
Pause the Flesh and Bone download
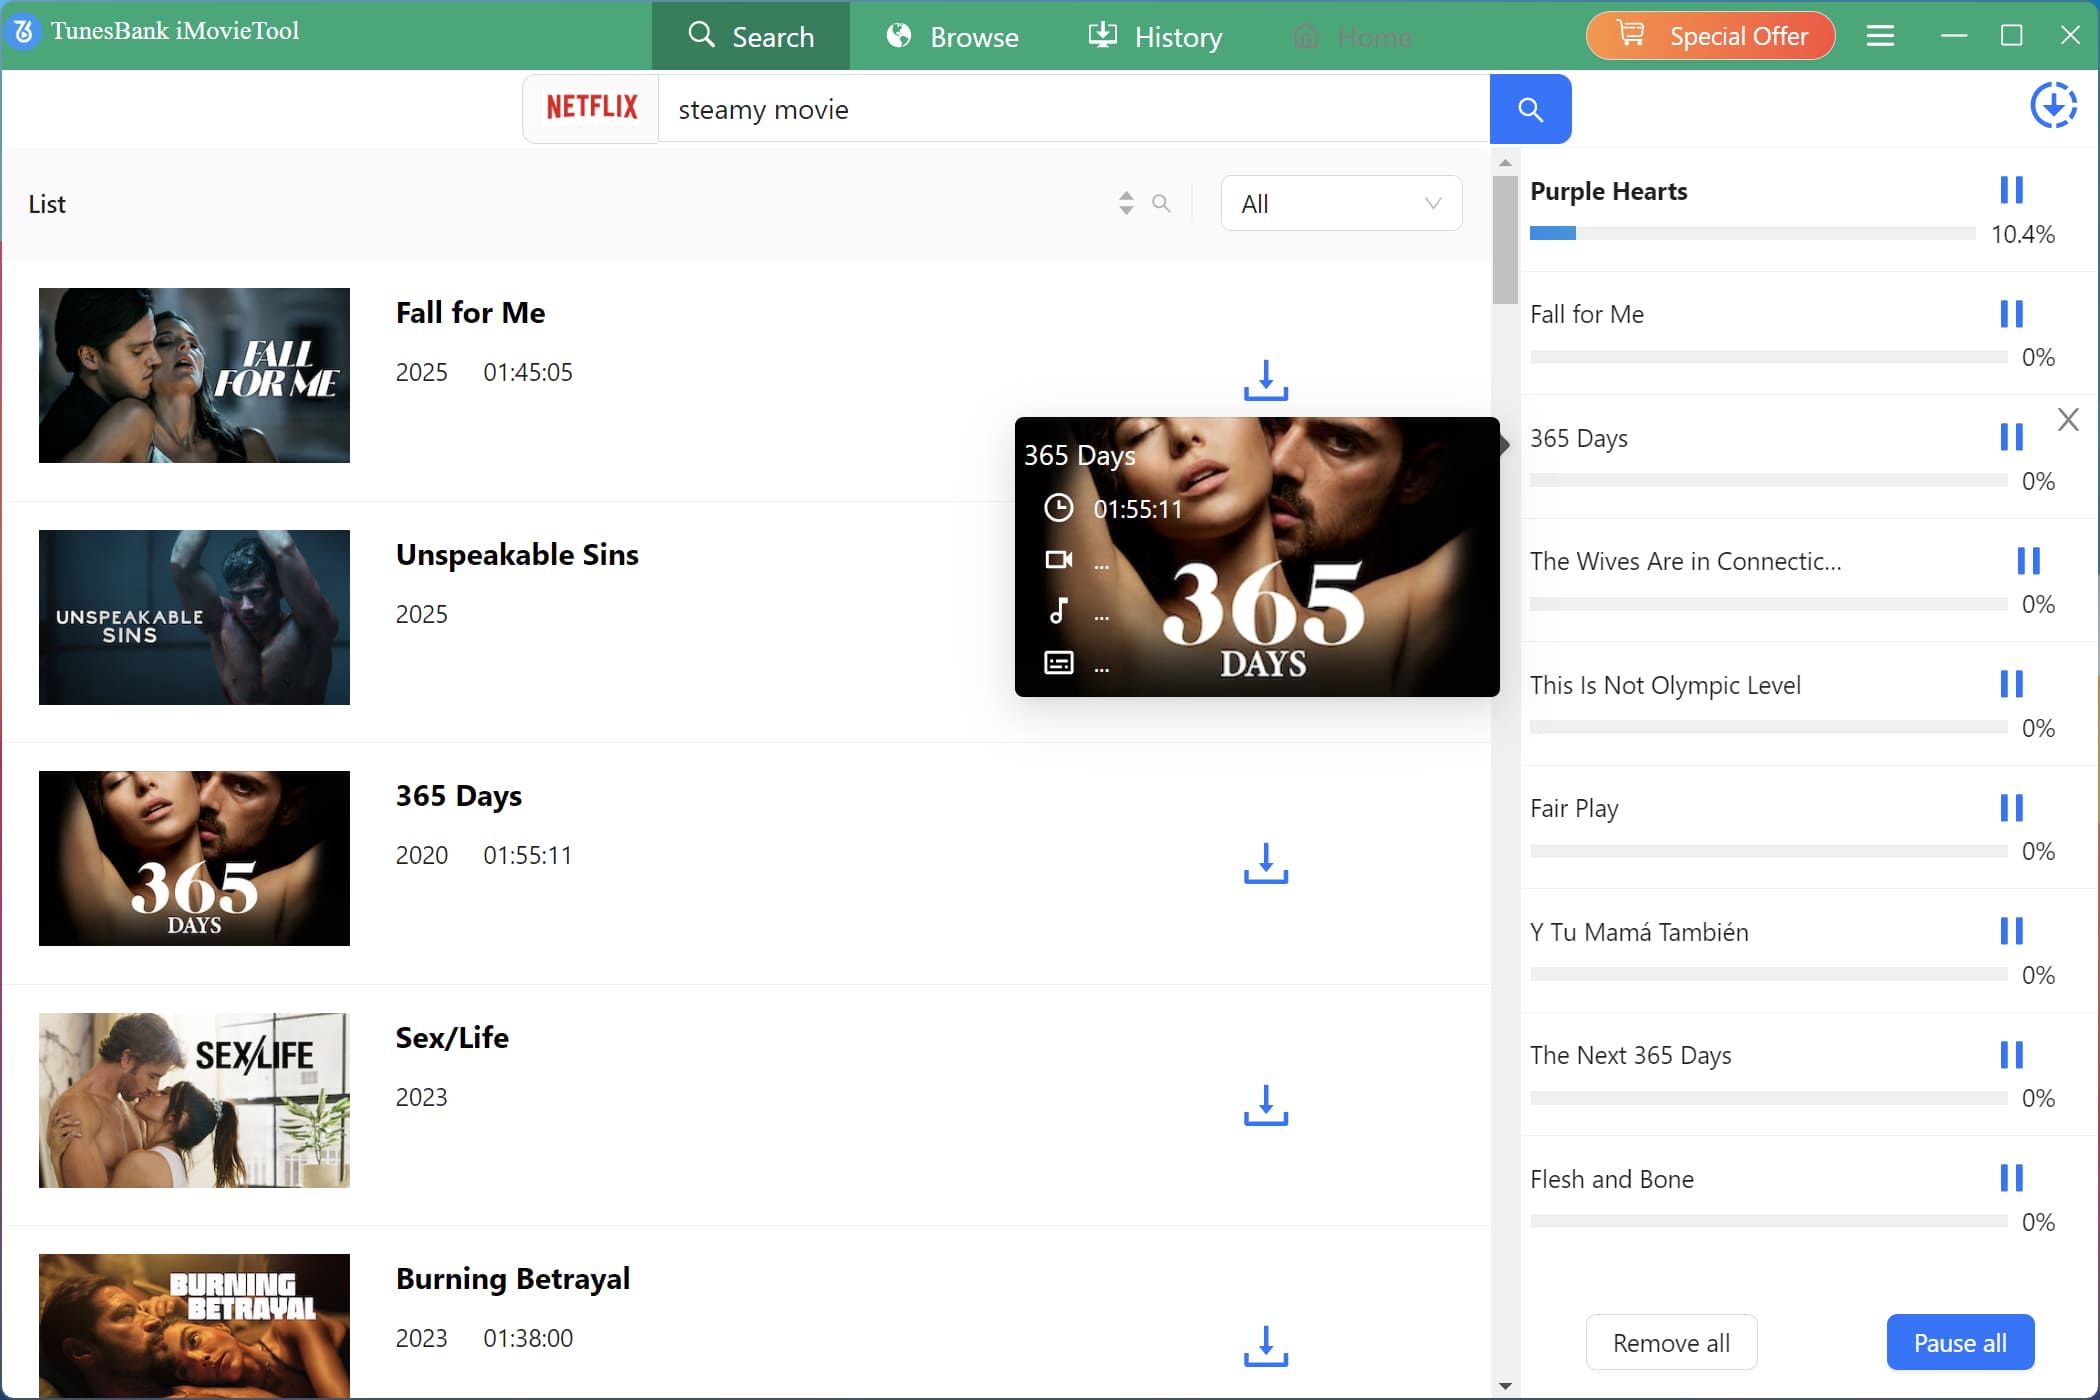2013,1178
